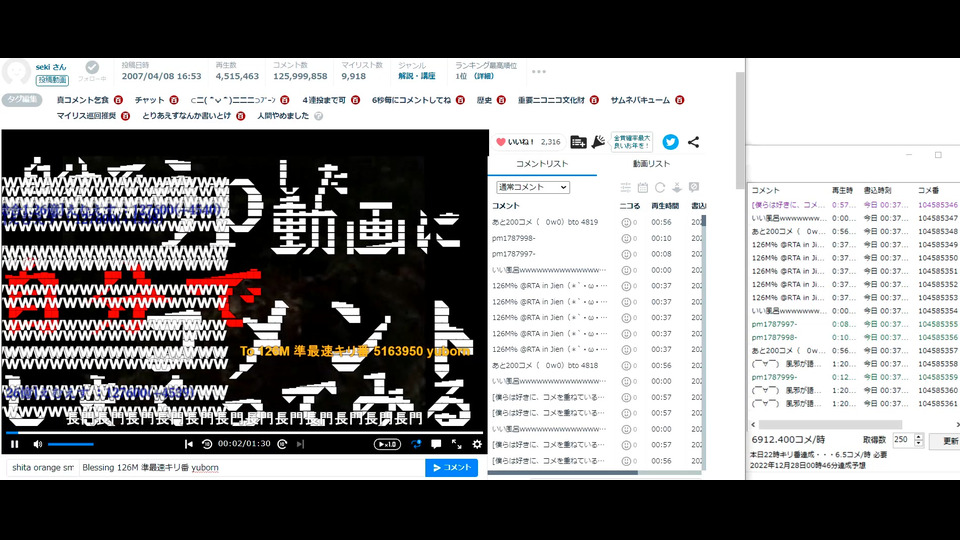This screenshot has height=540, width=960.
Task: Click the page's vertical scrollbar
Action: point(740,130)
